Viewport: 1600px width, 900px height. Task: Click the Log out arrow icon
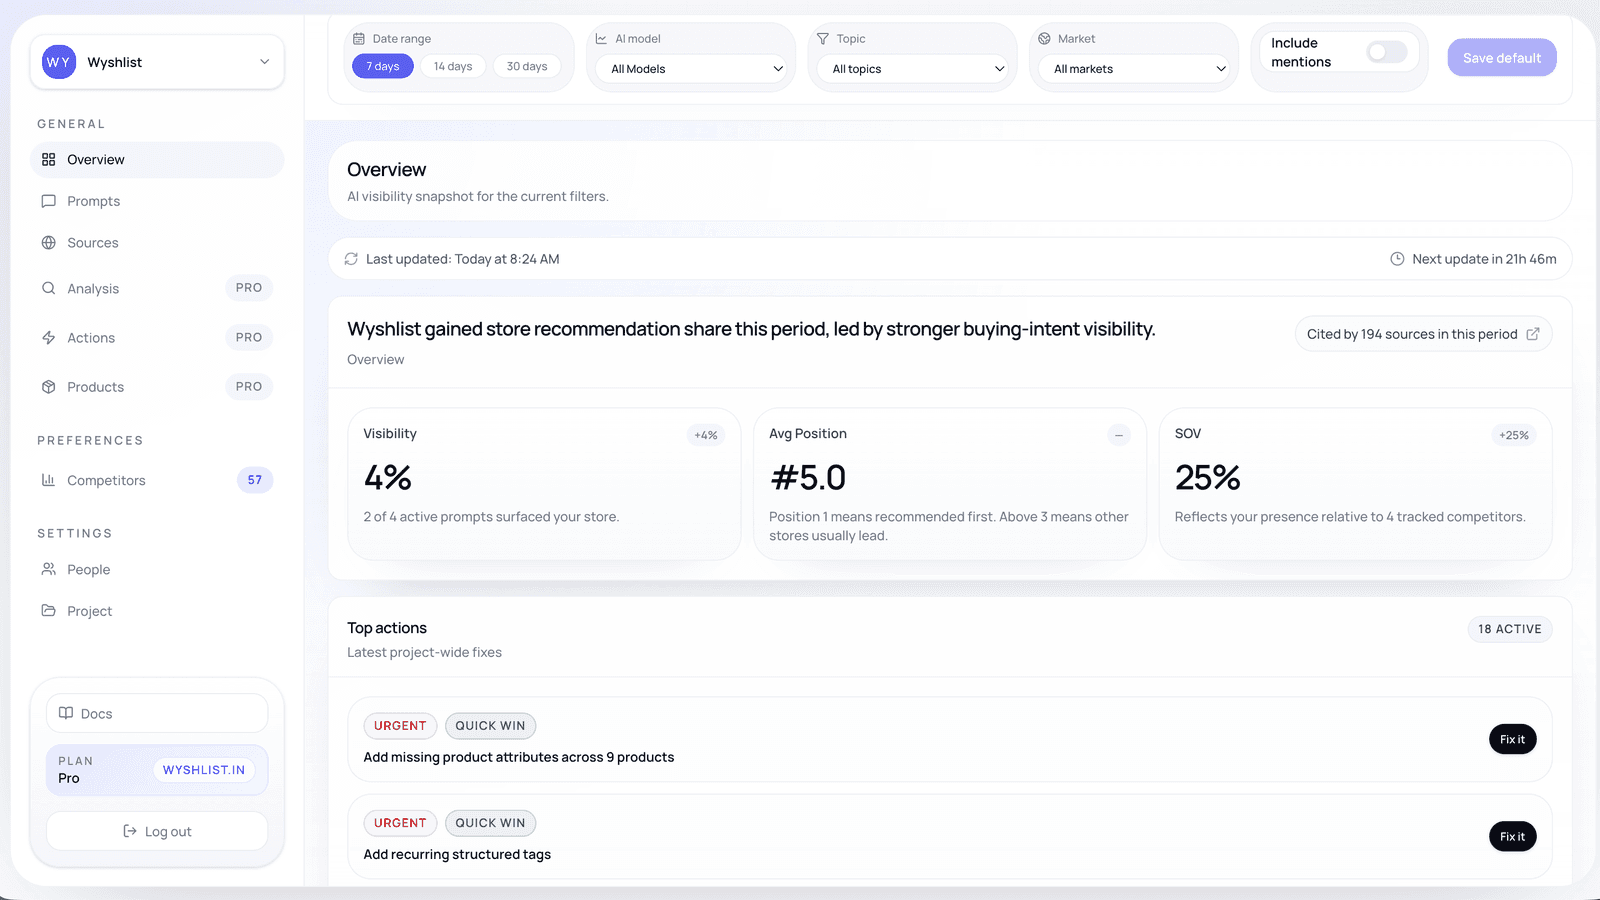coord(130,831)
